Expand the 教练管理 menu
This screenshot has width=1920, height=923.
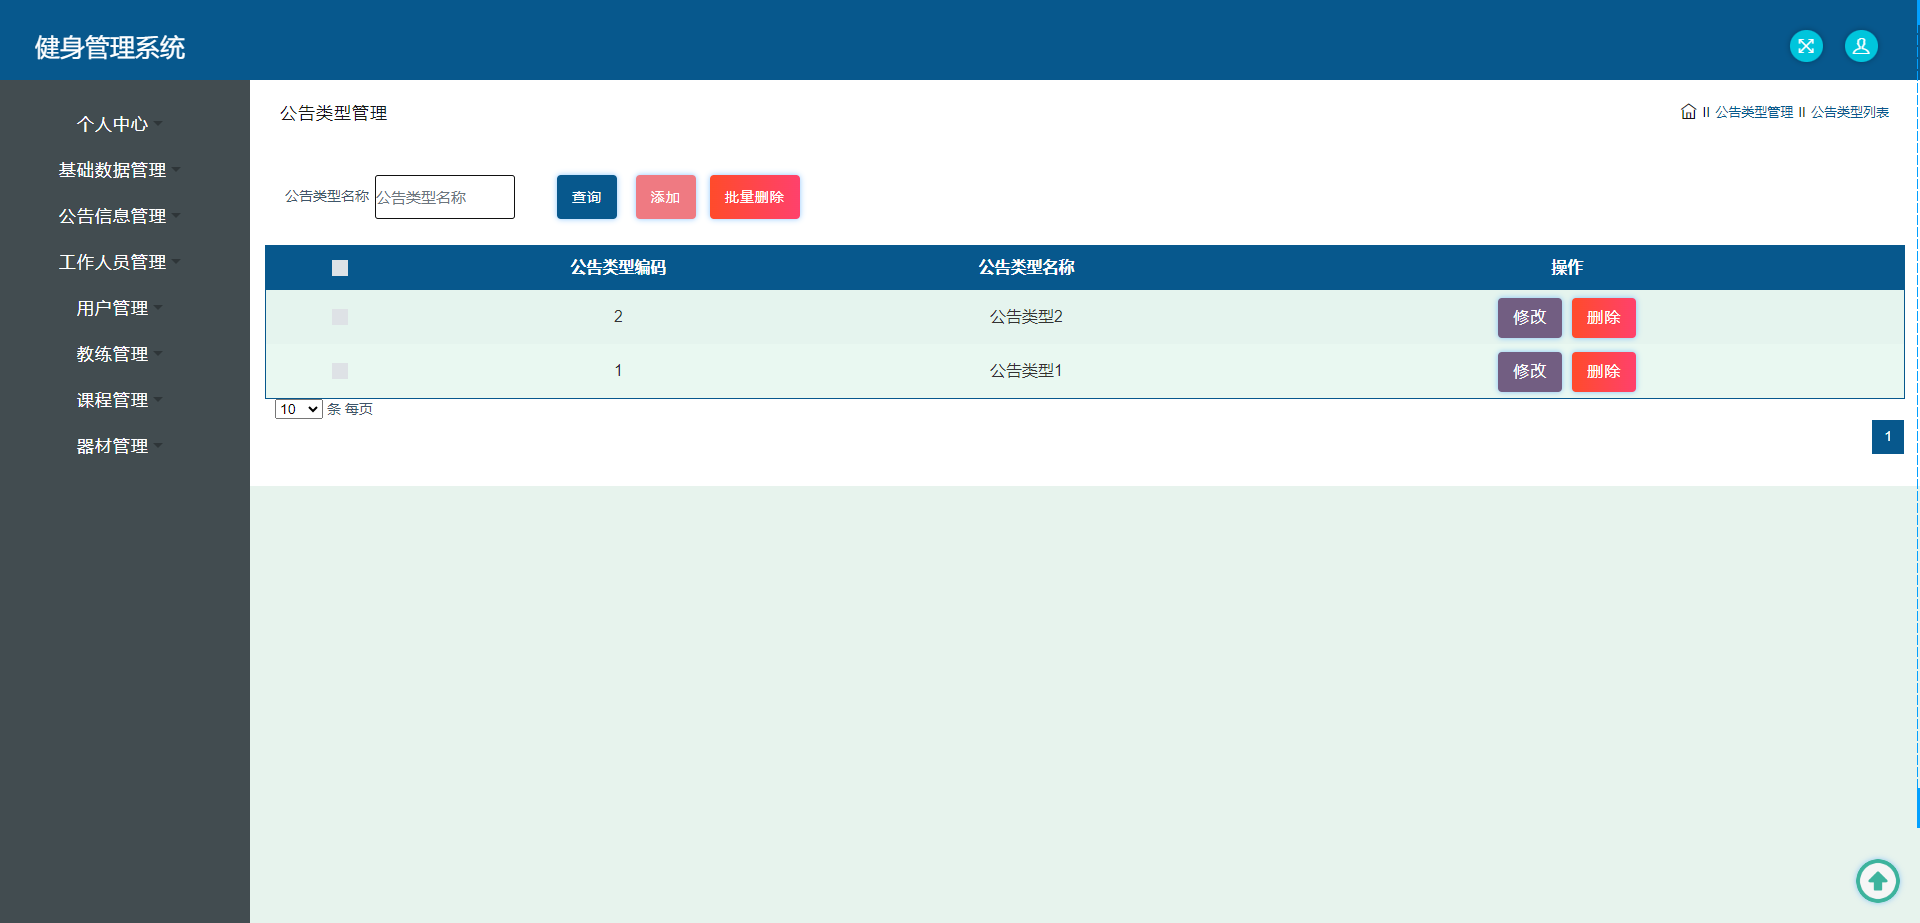119,354
